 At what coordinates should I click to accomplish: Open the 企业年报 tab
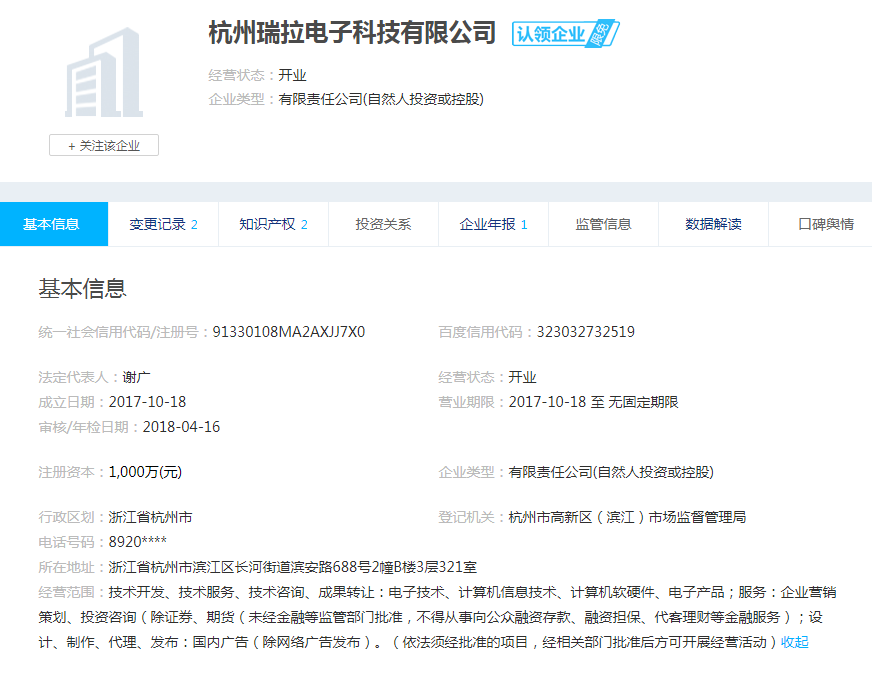click(493, 224)
